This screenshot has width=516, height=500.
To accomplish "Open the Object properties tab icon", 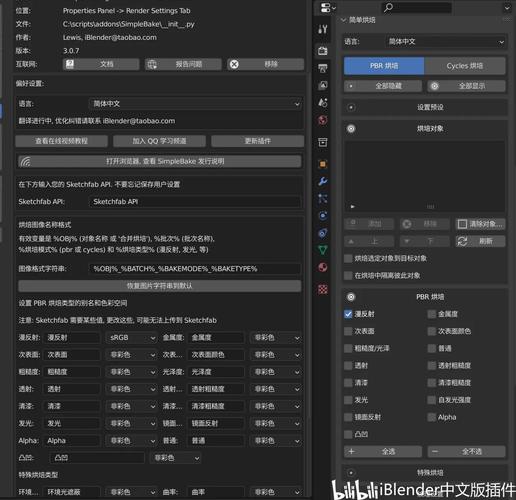I will point(322,164).
